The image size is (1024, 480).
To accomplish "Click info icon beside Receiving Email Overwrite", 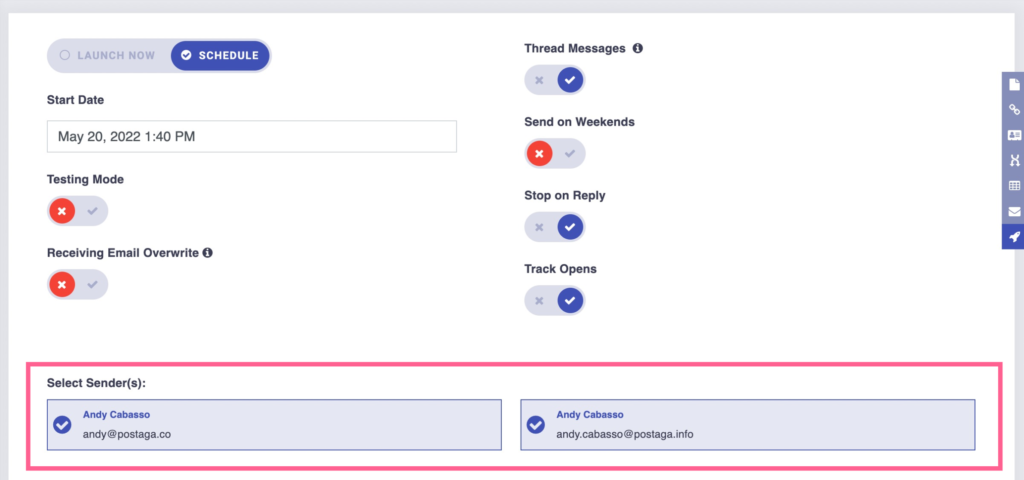I will (208, 253).
